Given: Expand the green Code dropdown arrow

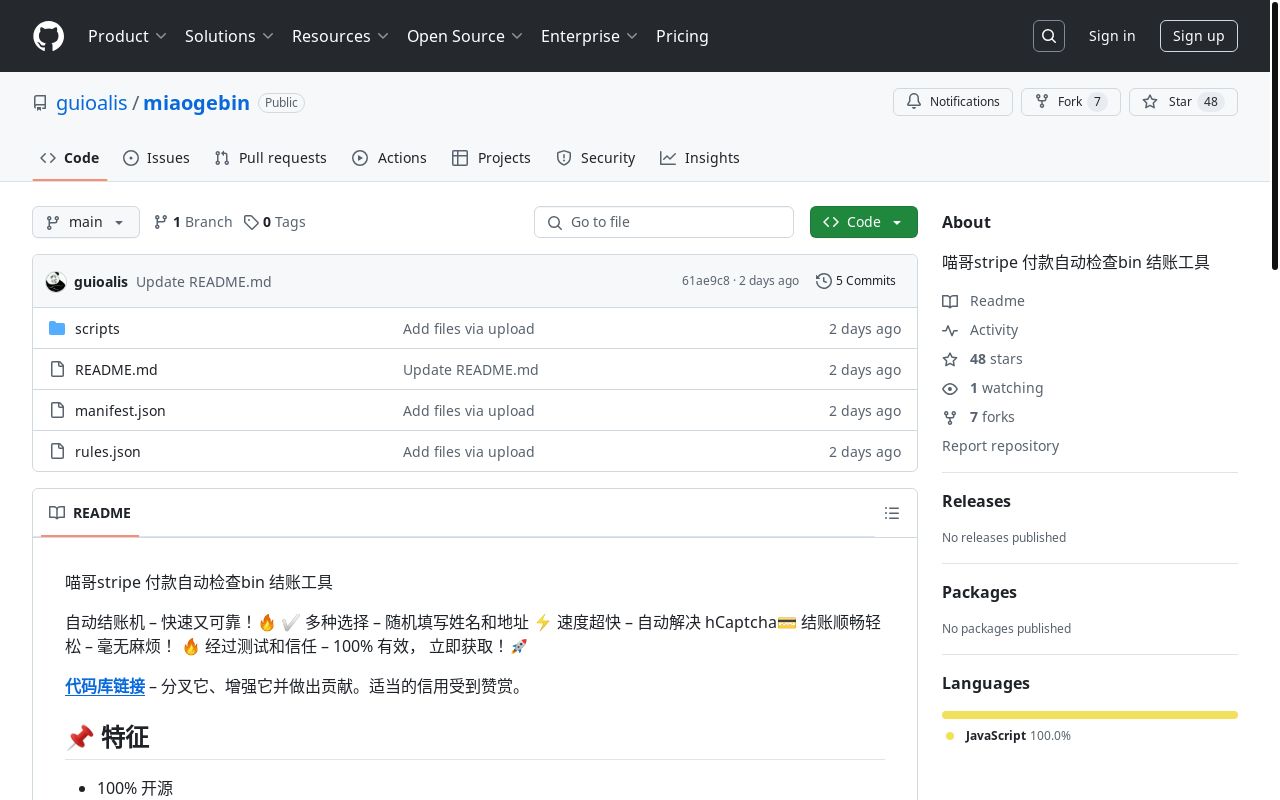Looking at the screenshot, I should 896,222.
